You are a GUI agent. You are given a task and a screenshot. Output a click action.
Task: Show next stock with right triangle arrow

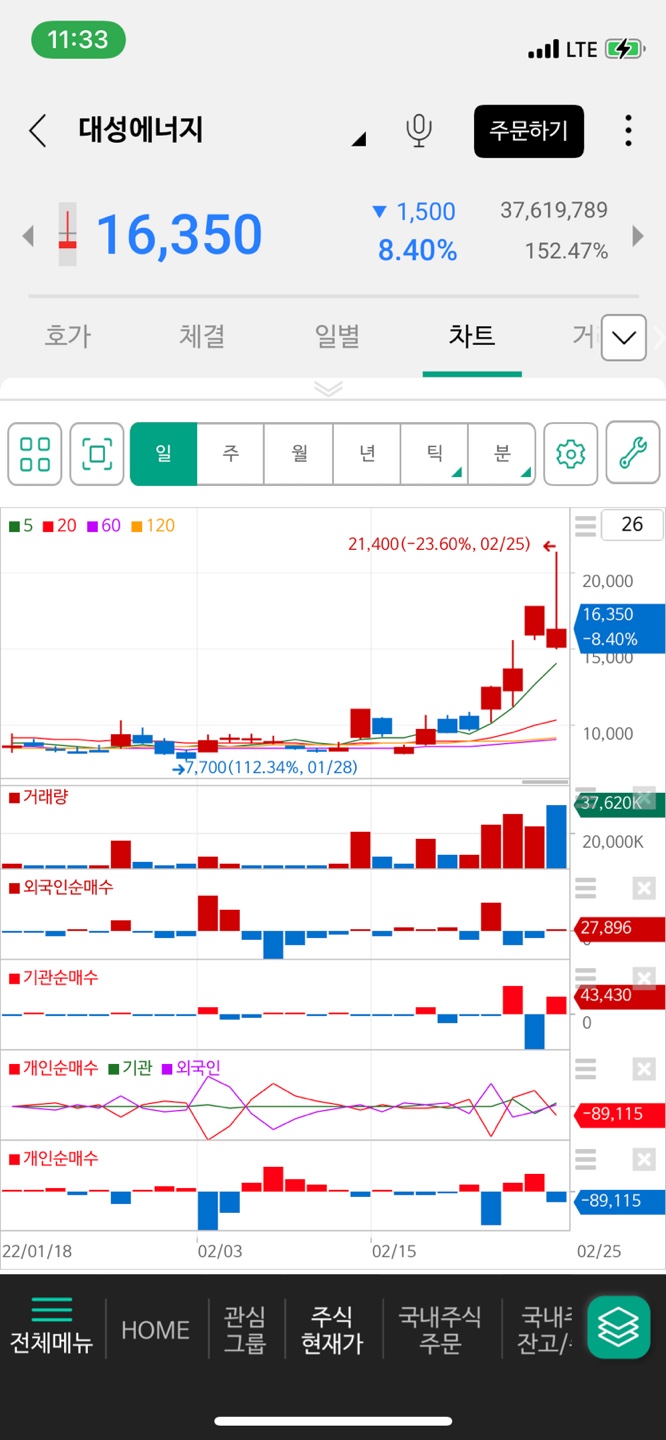pyautogui.click(x=638, y=236)
